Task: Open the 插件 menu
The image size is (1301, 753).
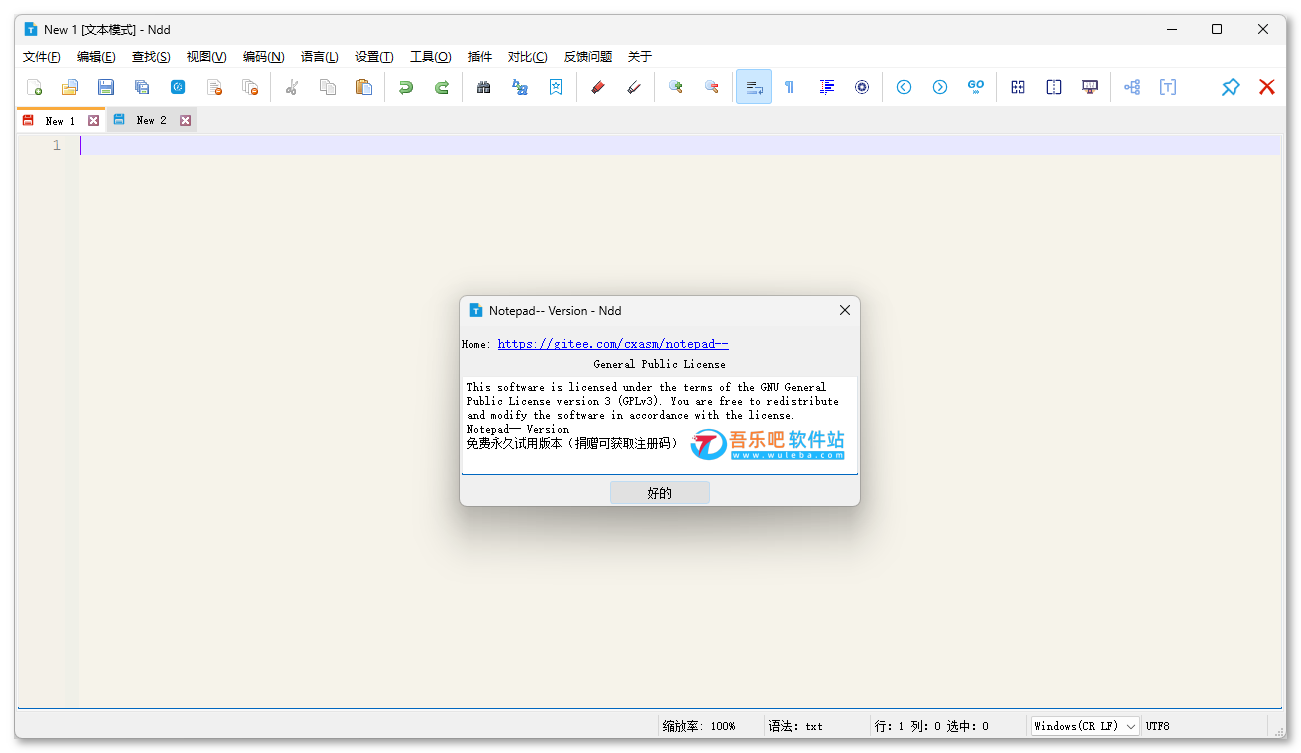Action: [480, 57]
